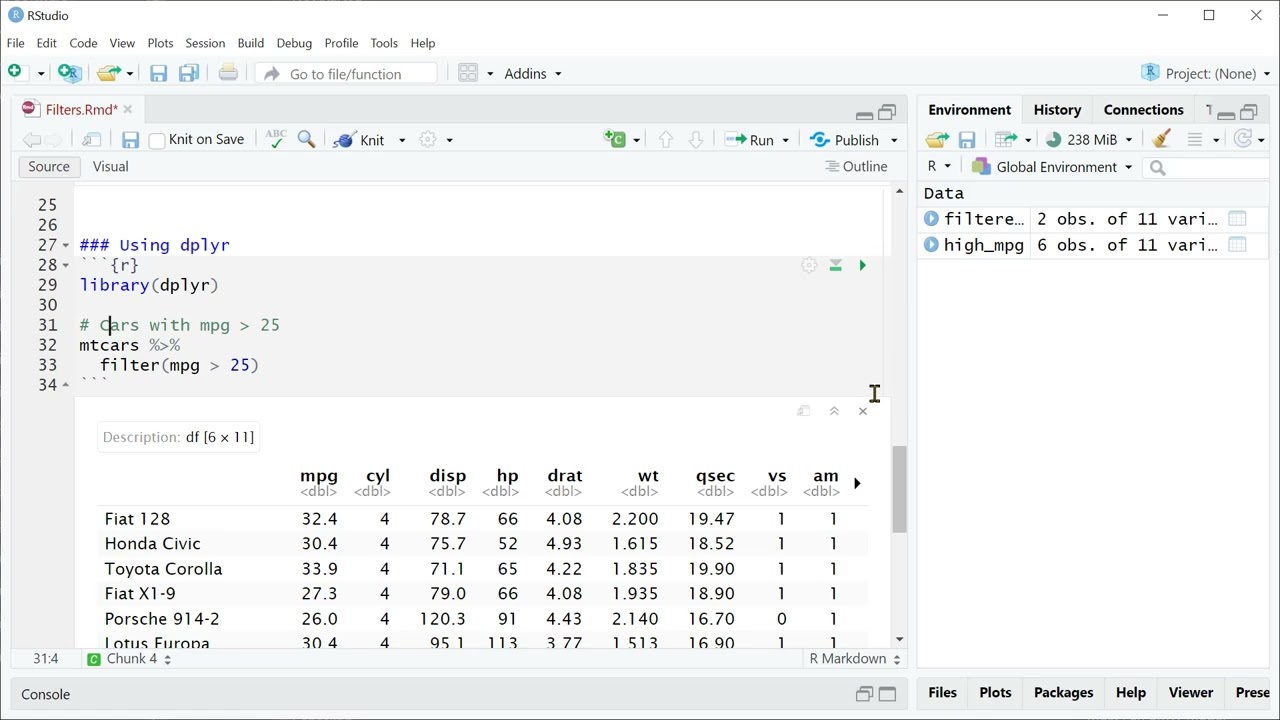
Task: Click the New File icon
Action: [x=15, y=72]
